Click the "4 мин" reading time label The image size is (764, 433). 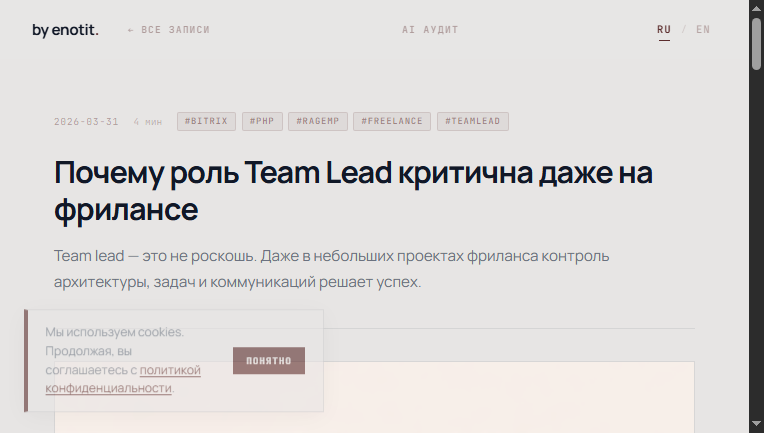pyautogui.click(x=147, y=122)
